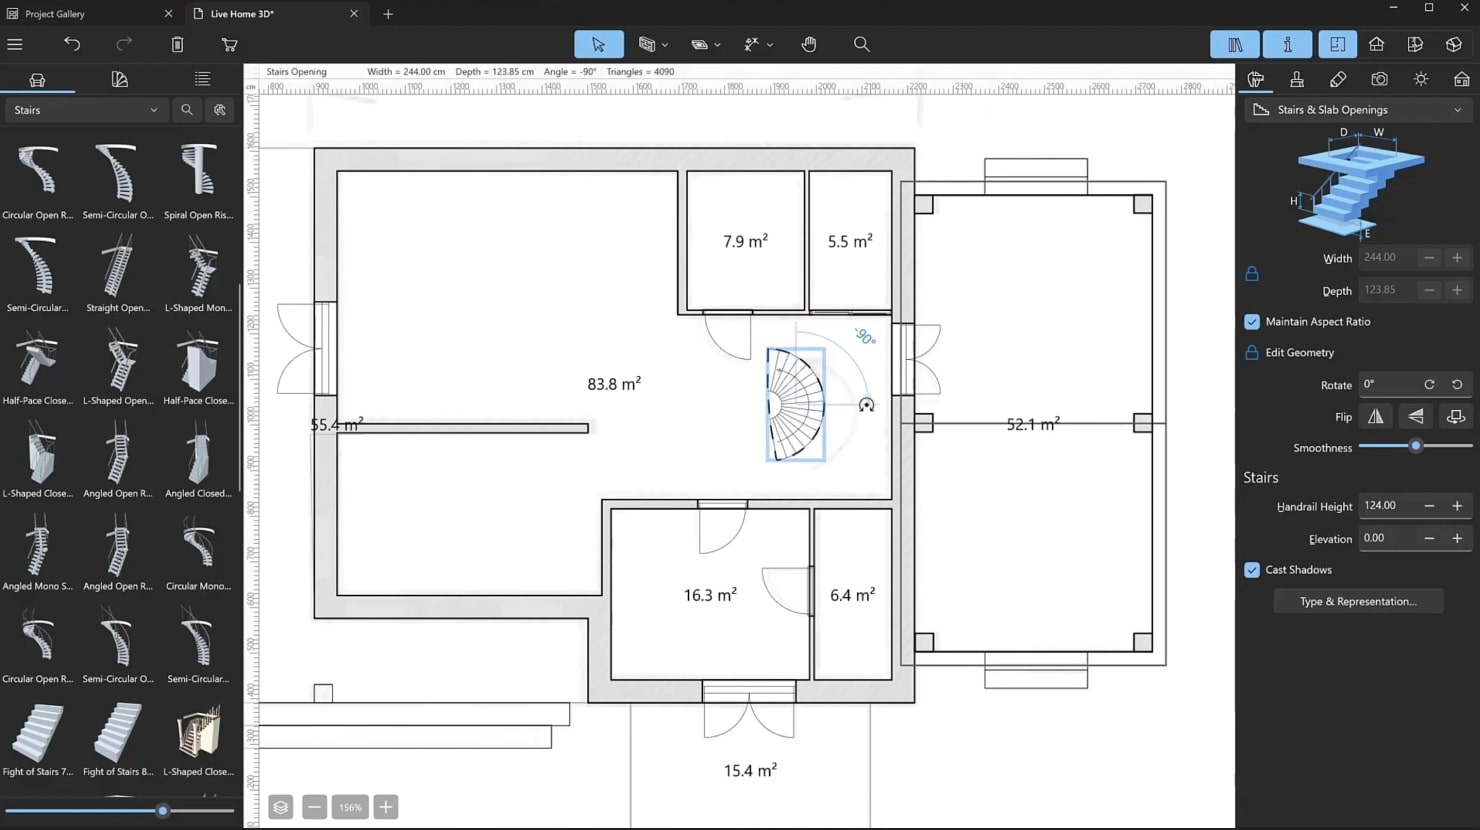
Task: Switch to 2D plan view
Action: [x=1337, y=44]
